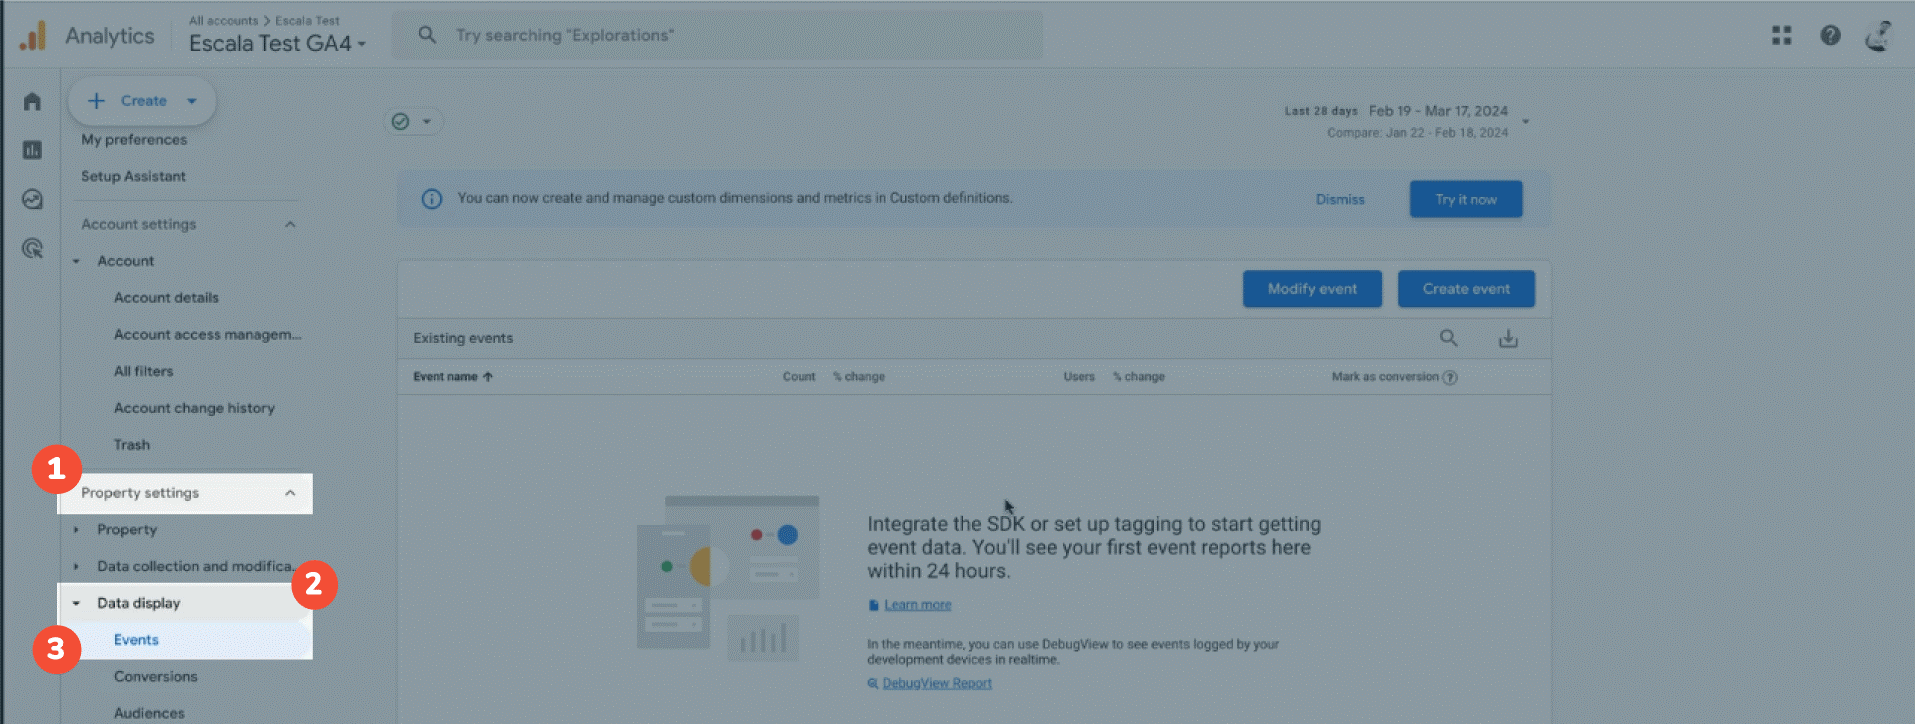Dismiss the custom definitions banner
The width and height of the screenshot is (1915, 724).
pos(1340,199)
